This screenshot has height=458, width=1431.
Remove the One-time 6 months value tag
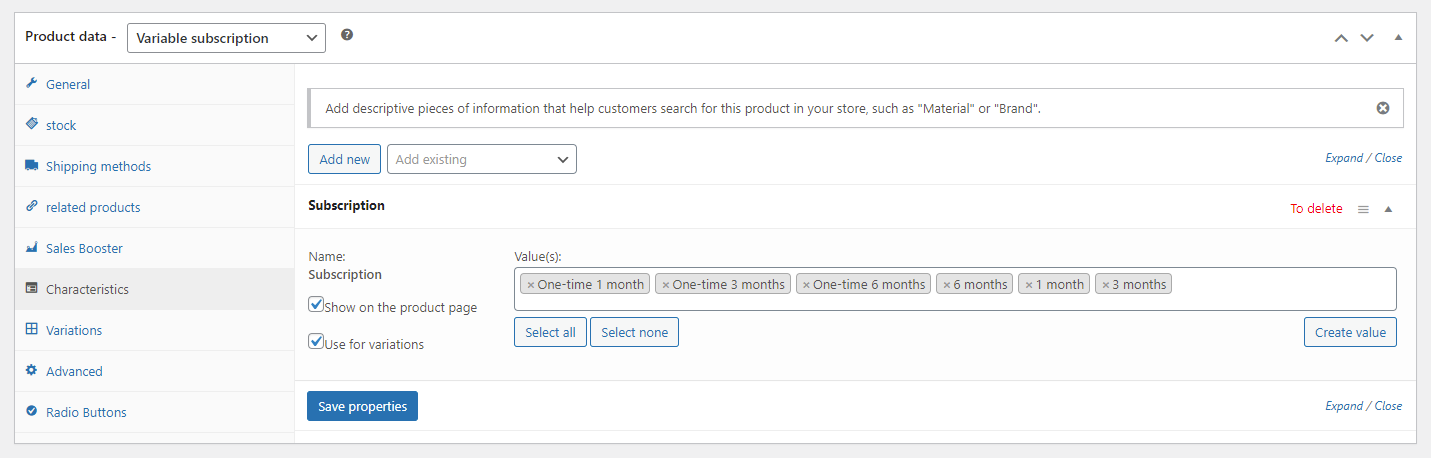(806, 285)
